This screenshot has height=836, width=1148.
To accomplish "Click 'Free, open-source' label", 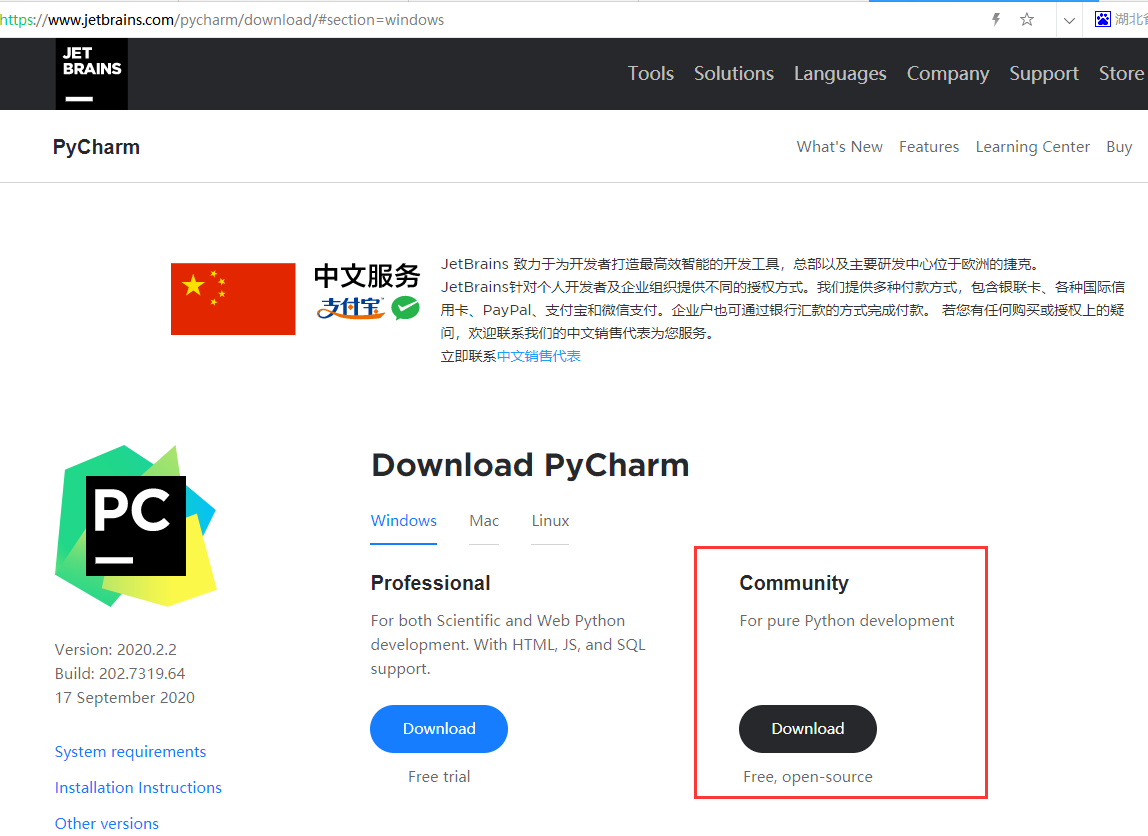I will 808,777.
